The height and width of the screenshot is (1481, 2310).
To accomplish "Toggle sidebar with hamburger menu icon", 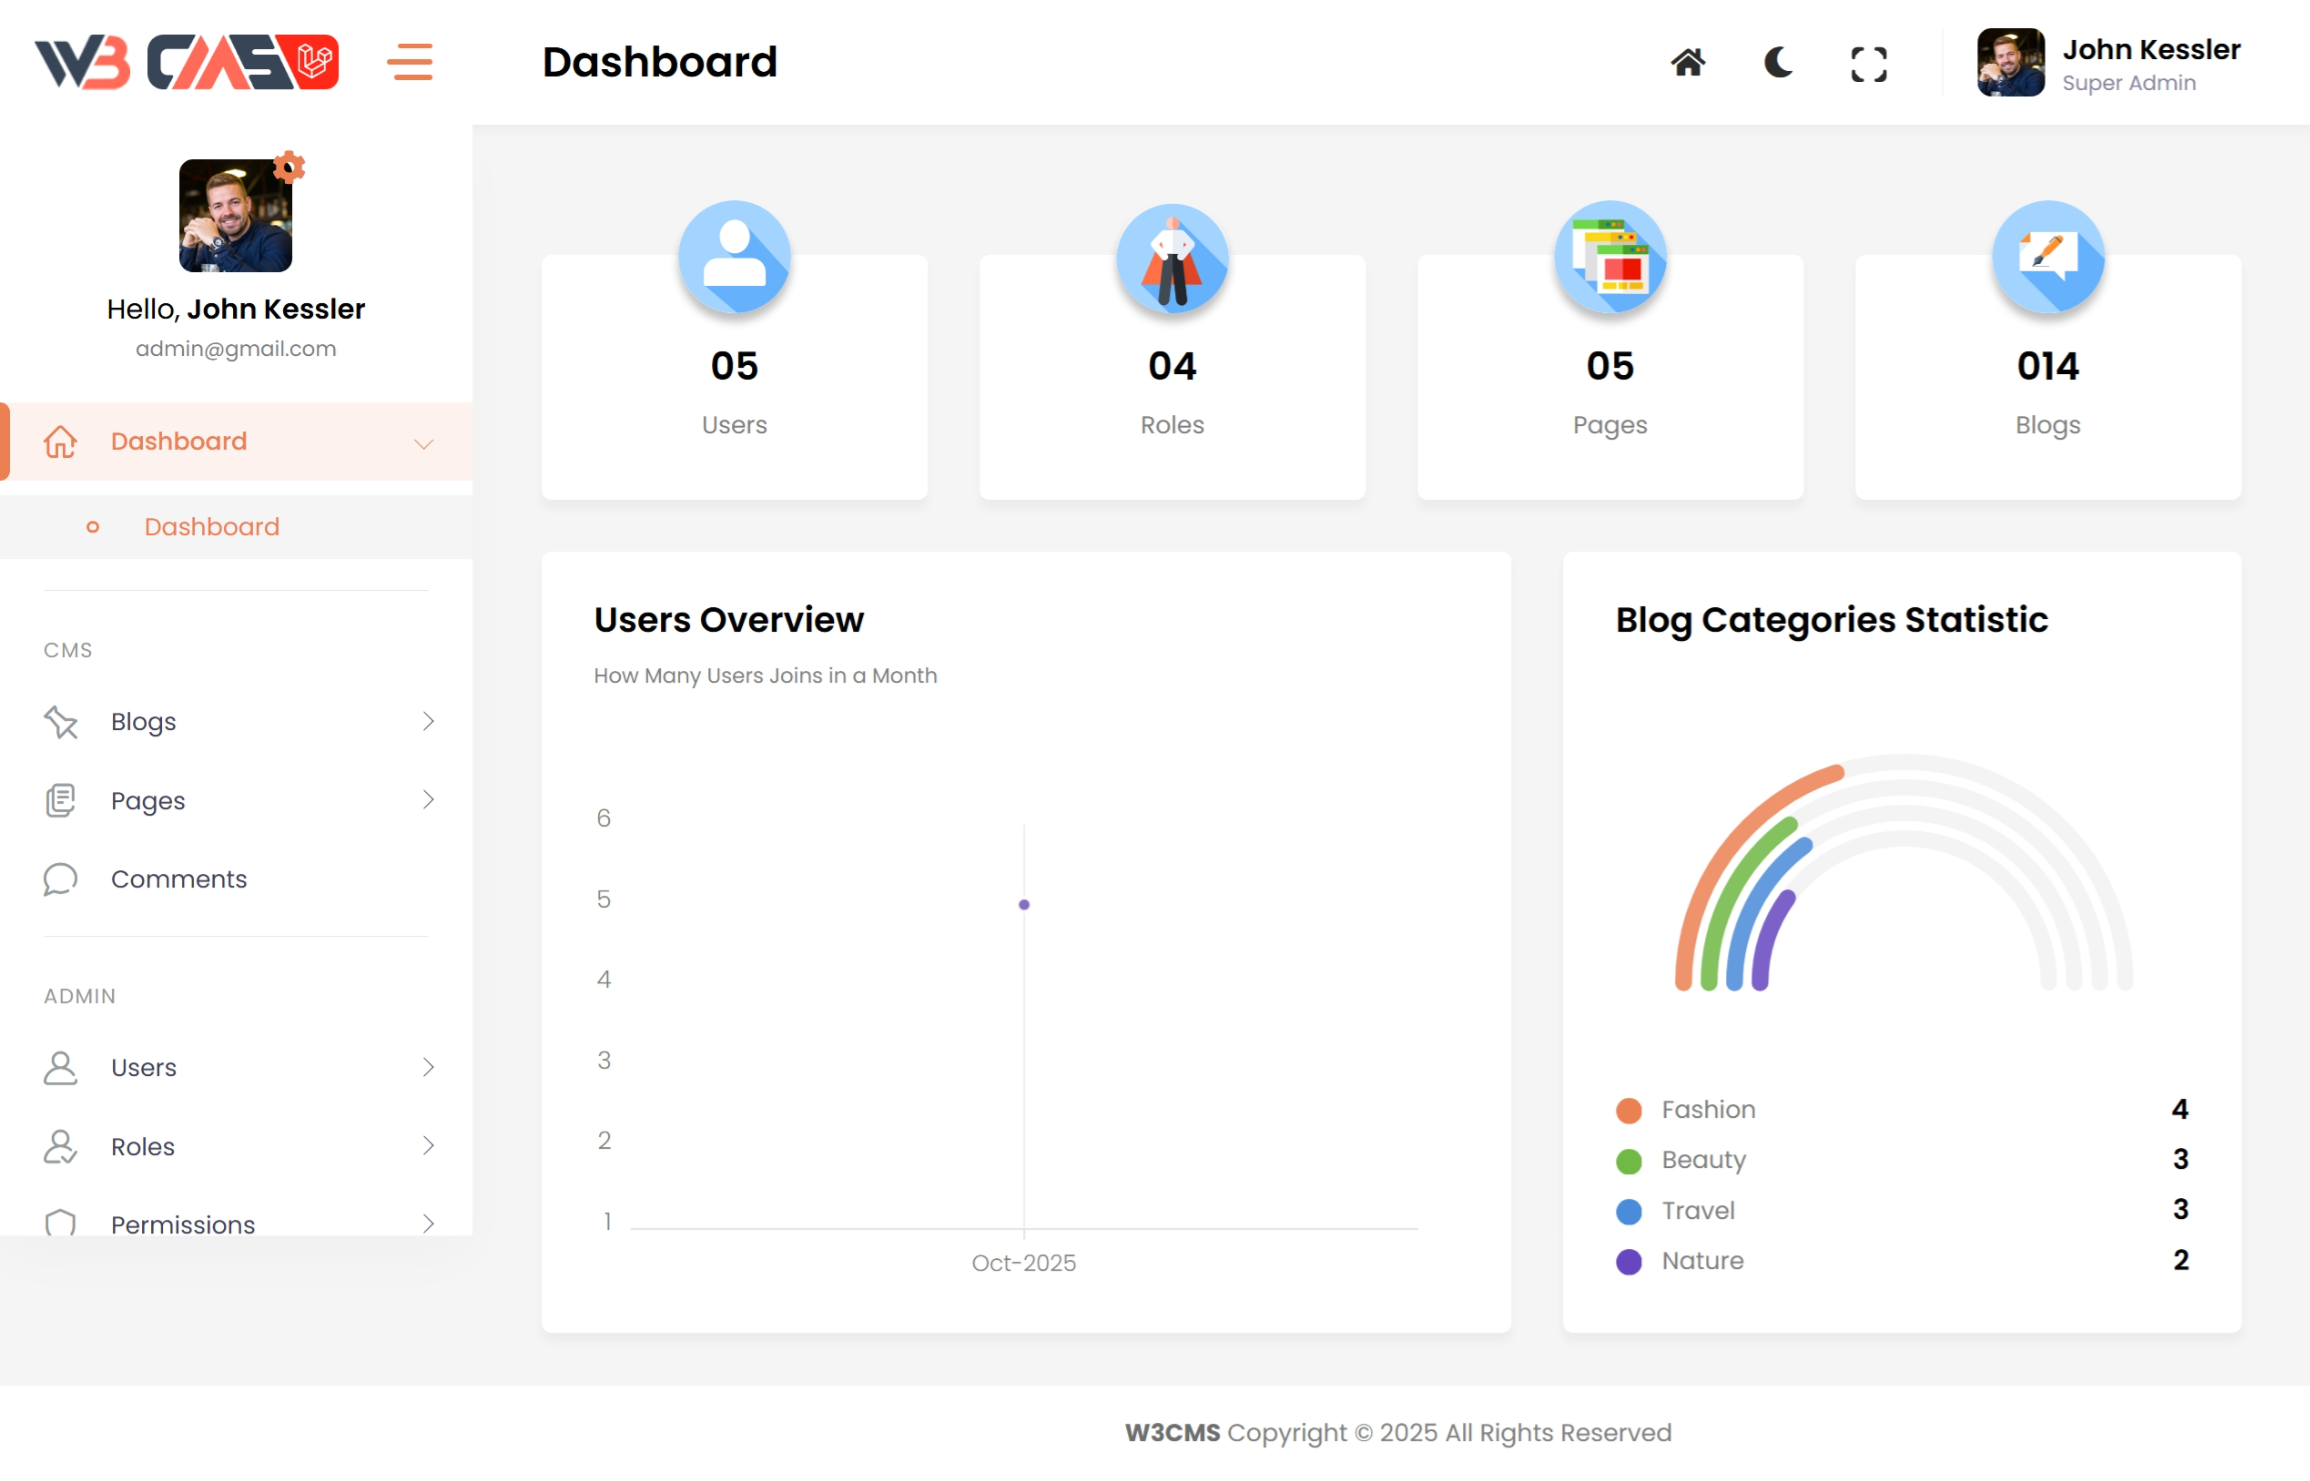I will pos(410,62).
